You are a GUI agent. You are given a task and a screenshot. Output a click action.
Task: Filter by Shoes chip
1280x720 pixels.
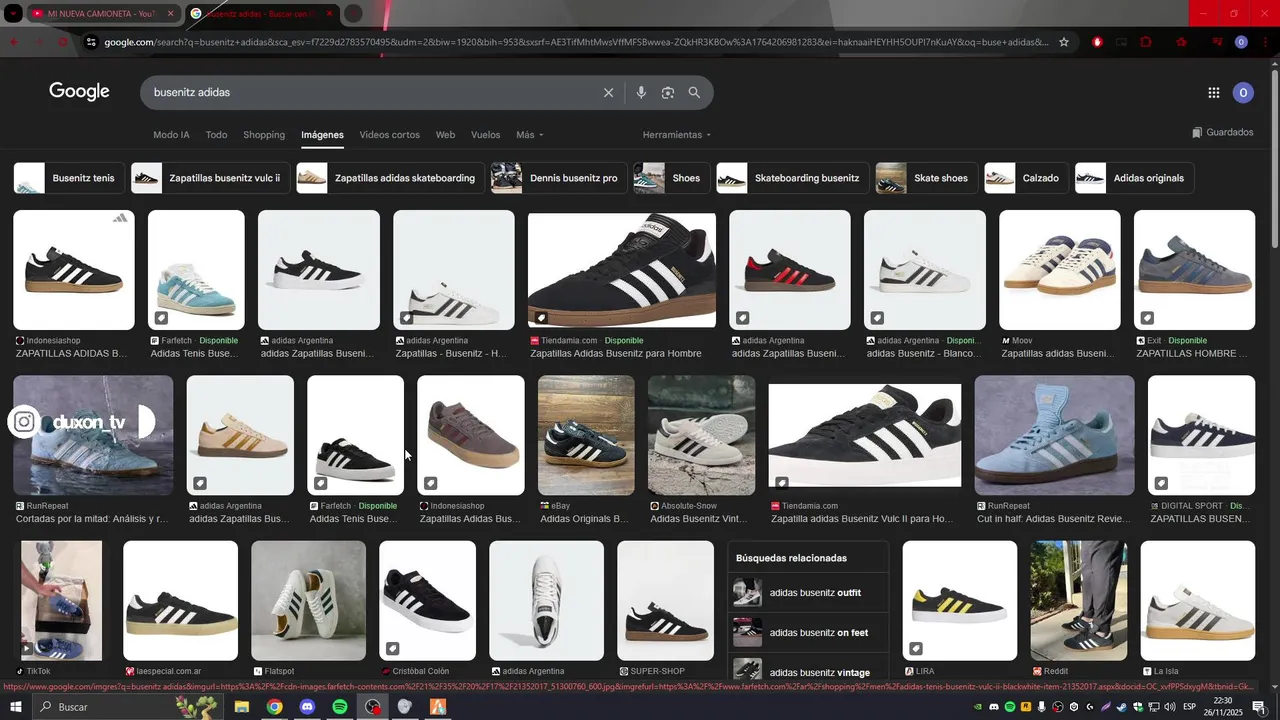(672, 178)
